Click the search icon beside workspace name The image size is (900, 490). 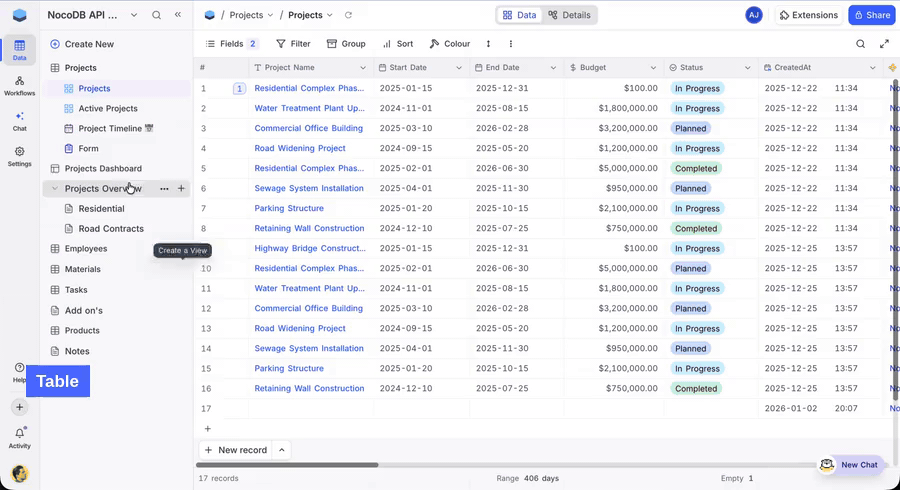tap(156, 15)
